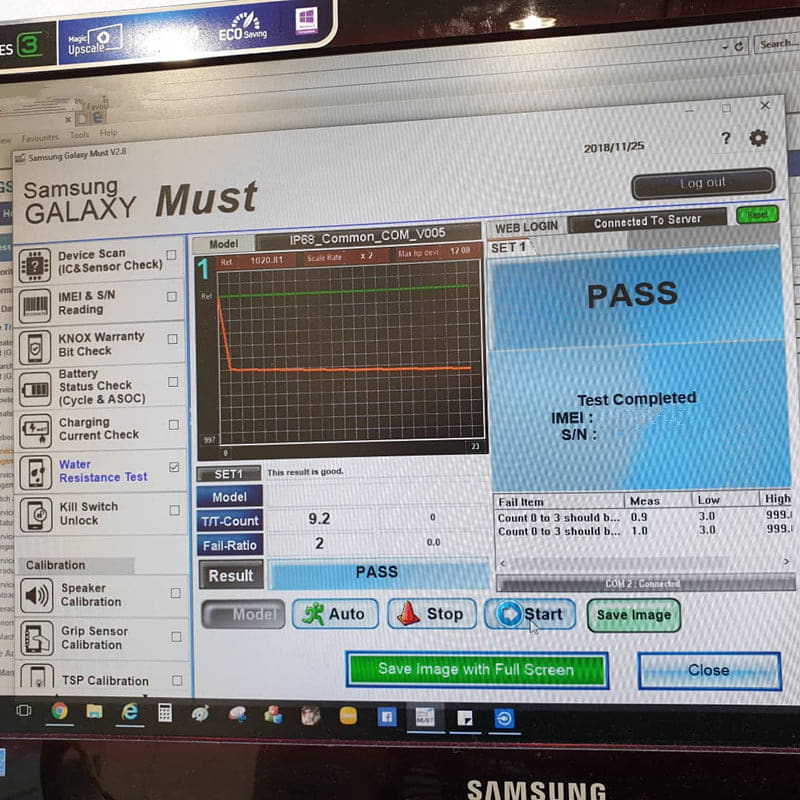Enable the Battery Status Check checkbox
800x800 pixels.
click(x=173, y=382)
